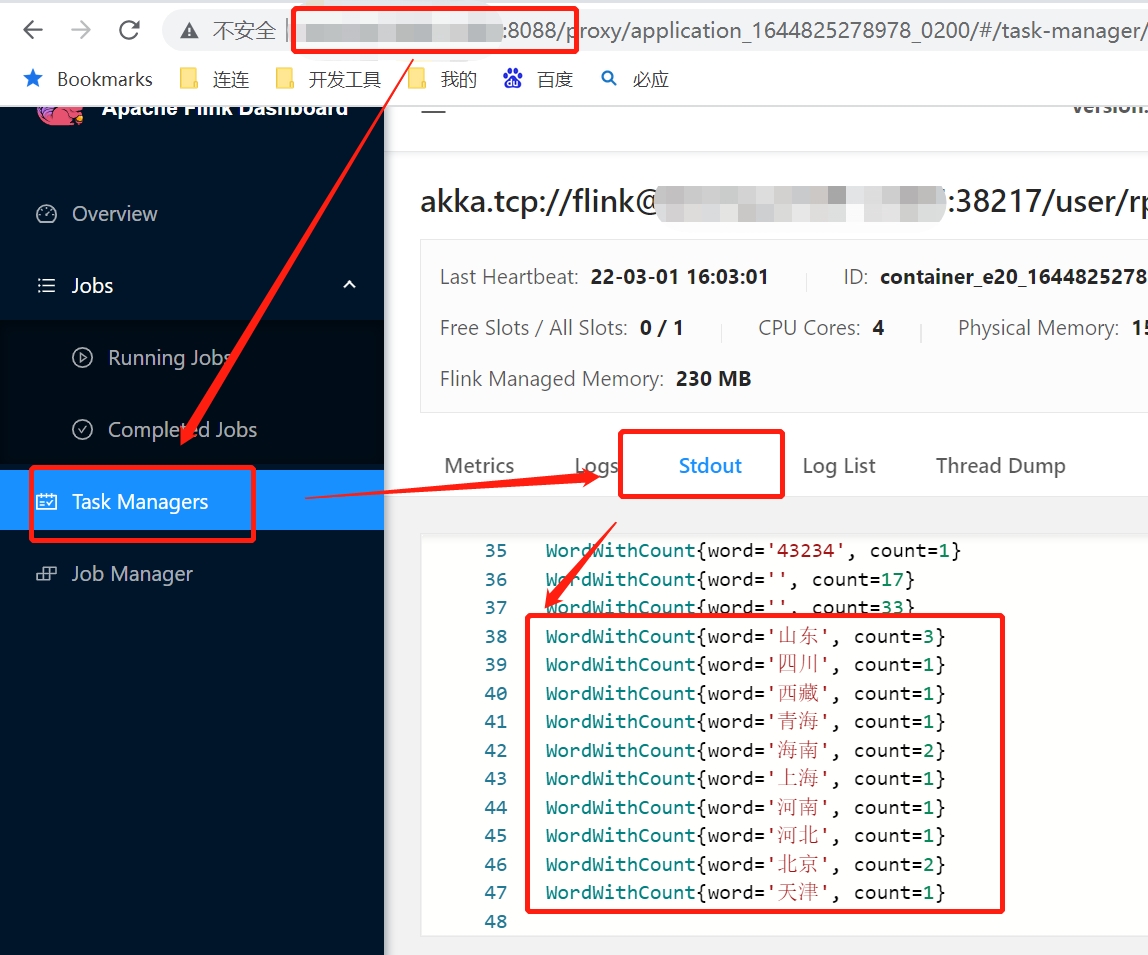Viewport: 1148px width, 955px height.
Task: Click the Physical Memory label
Action: [1038, 328]
